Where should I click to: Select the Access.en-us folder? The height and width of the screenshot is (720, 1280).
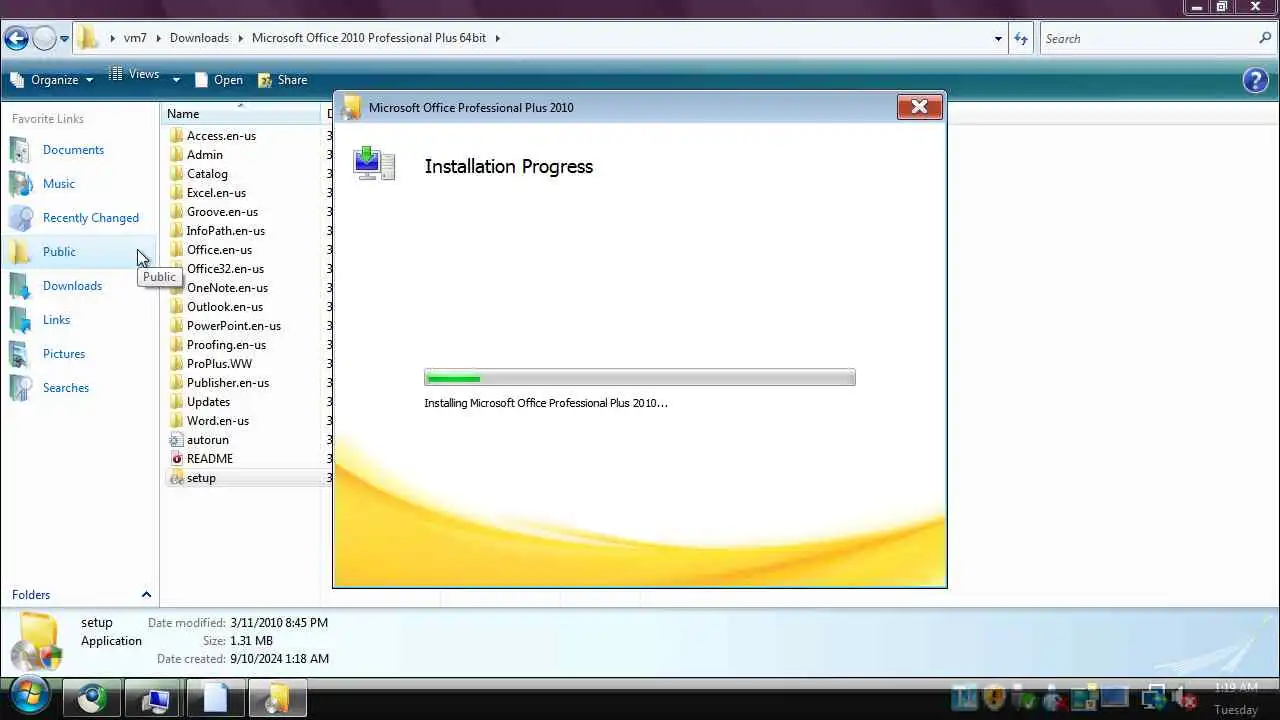pyautogui.click(x=221, y=136)
